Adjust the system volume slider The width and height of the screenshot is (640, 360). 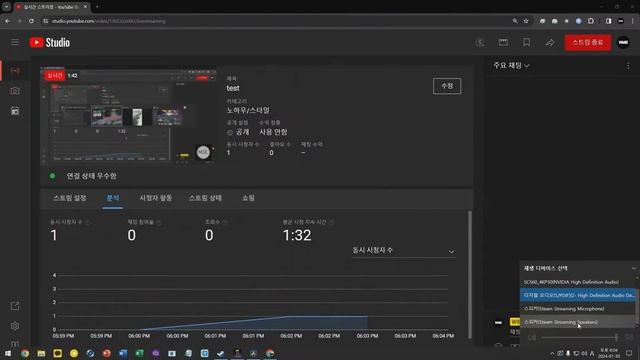[579, 337]
